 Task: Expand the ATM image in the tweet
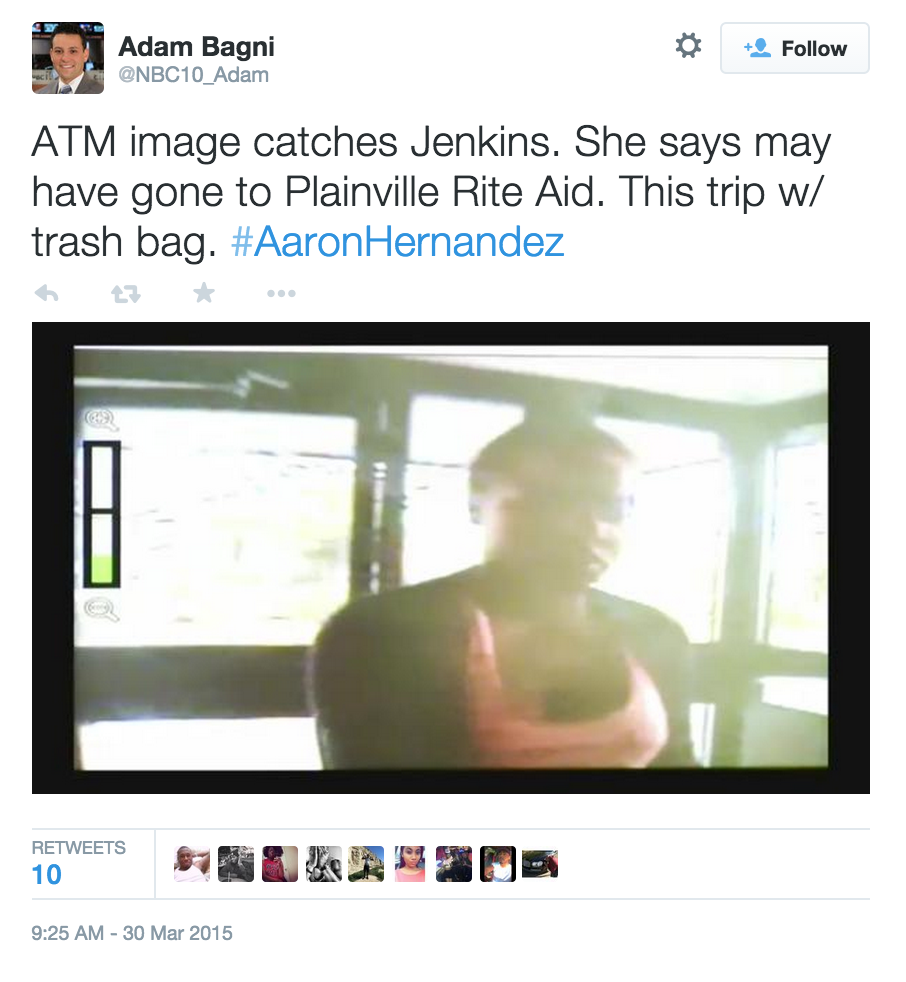click(451, 557)
